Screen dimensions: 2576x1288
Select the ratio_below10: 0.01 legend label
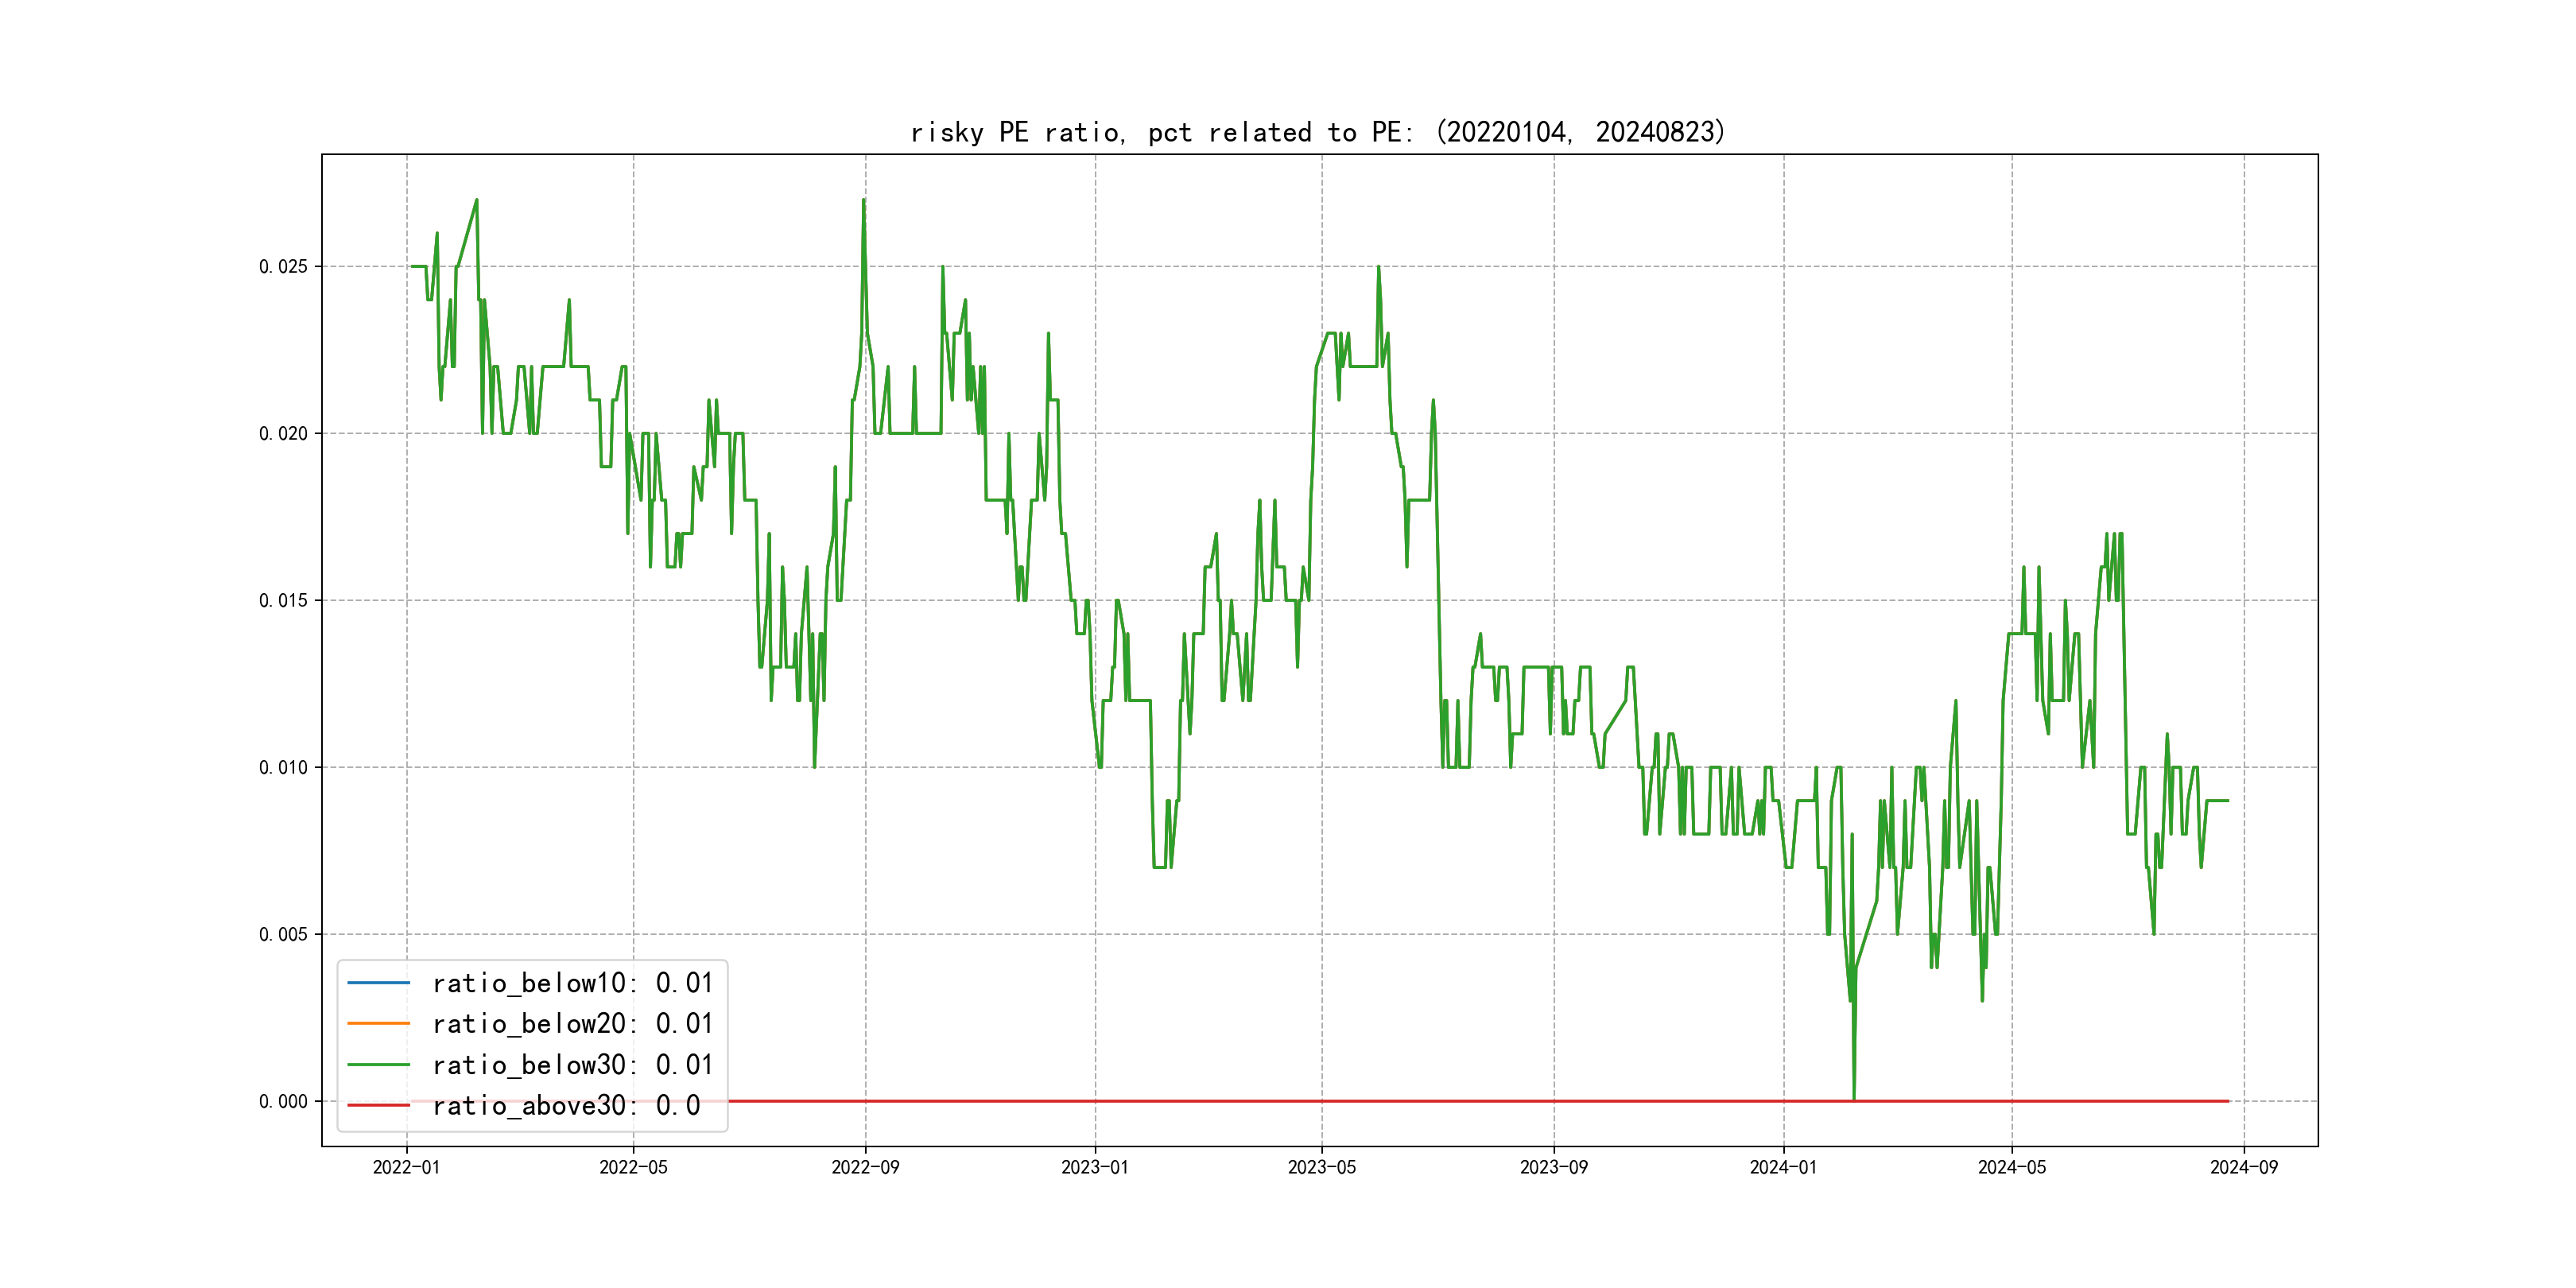(572, 983)
